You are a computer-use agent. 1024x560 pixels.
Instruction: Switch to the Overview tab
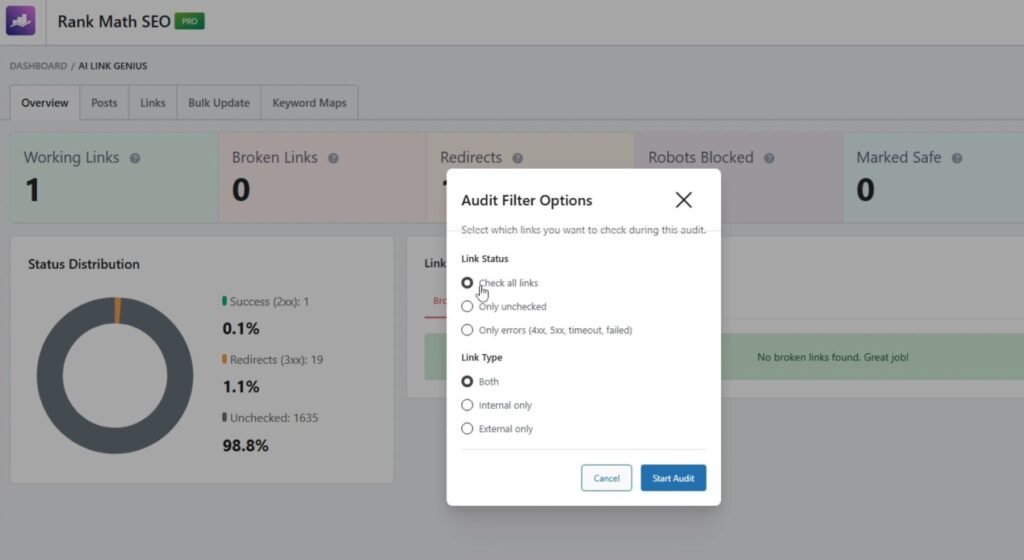44,102
